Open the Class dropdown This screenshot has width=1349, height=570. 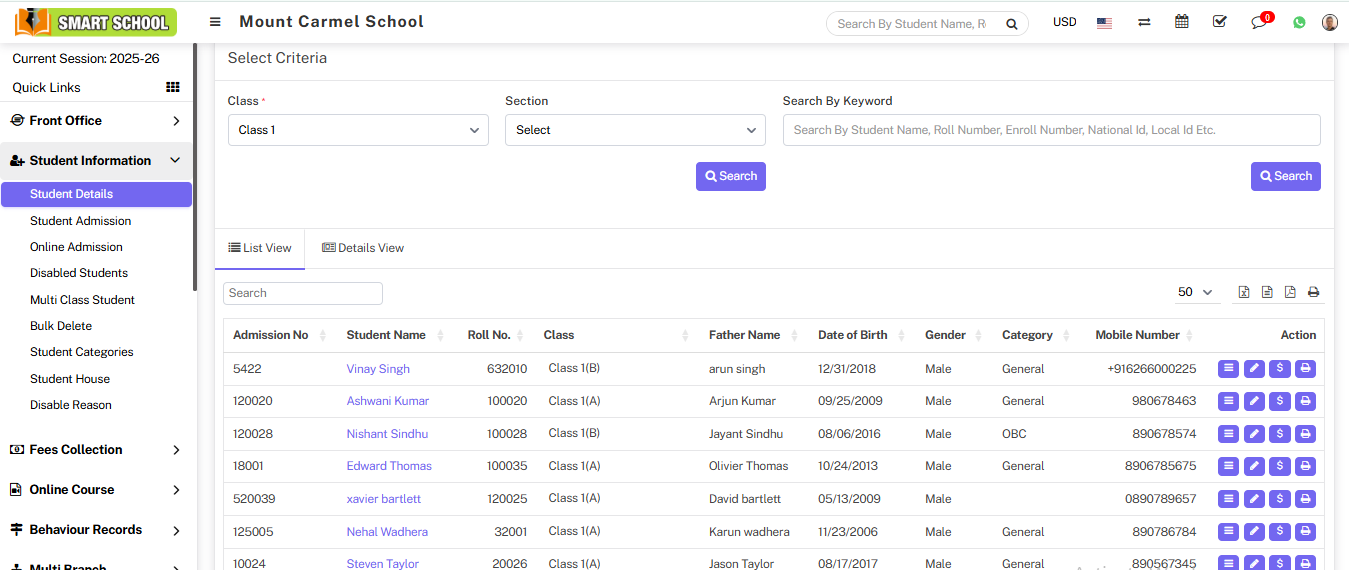[x=358, y=130]
